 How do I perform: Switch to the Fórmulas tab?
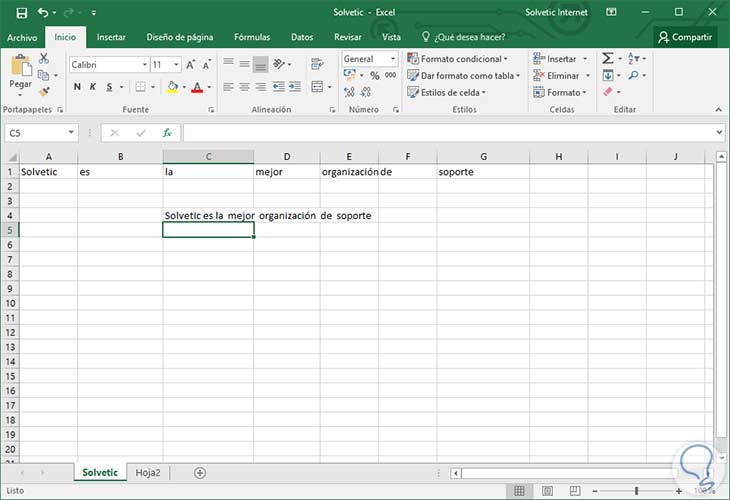[252, 37]
